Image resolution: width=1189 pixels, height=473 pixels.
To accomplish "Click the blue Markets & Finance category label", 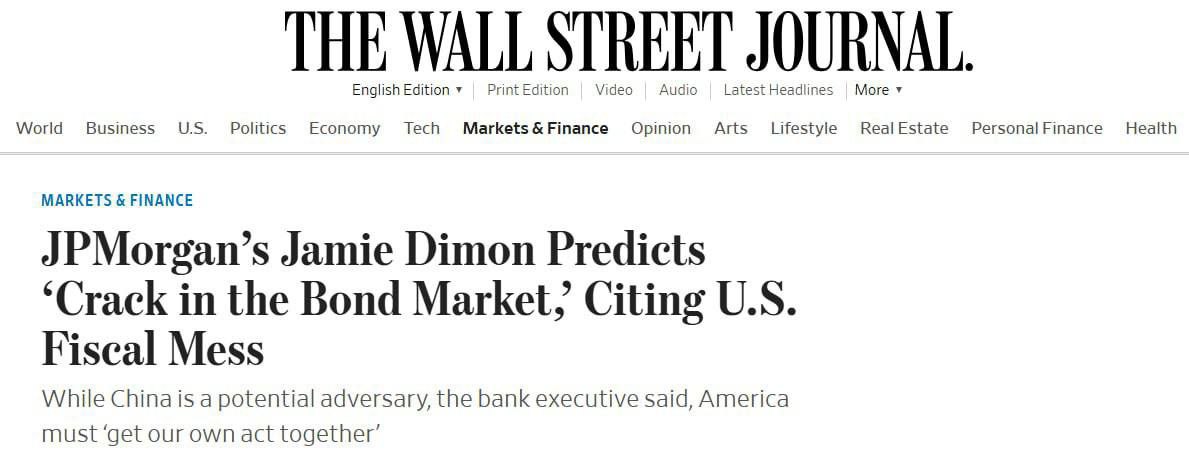I will pos(117,200).
